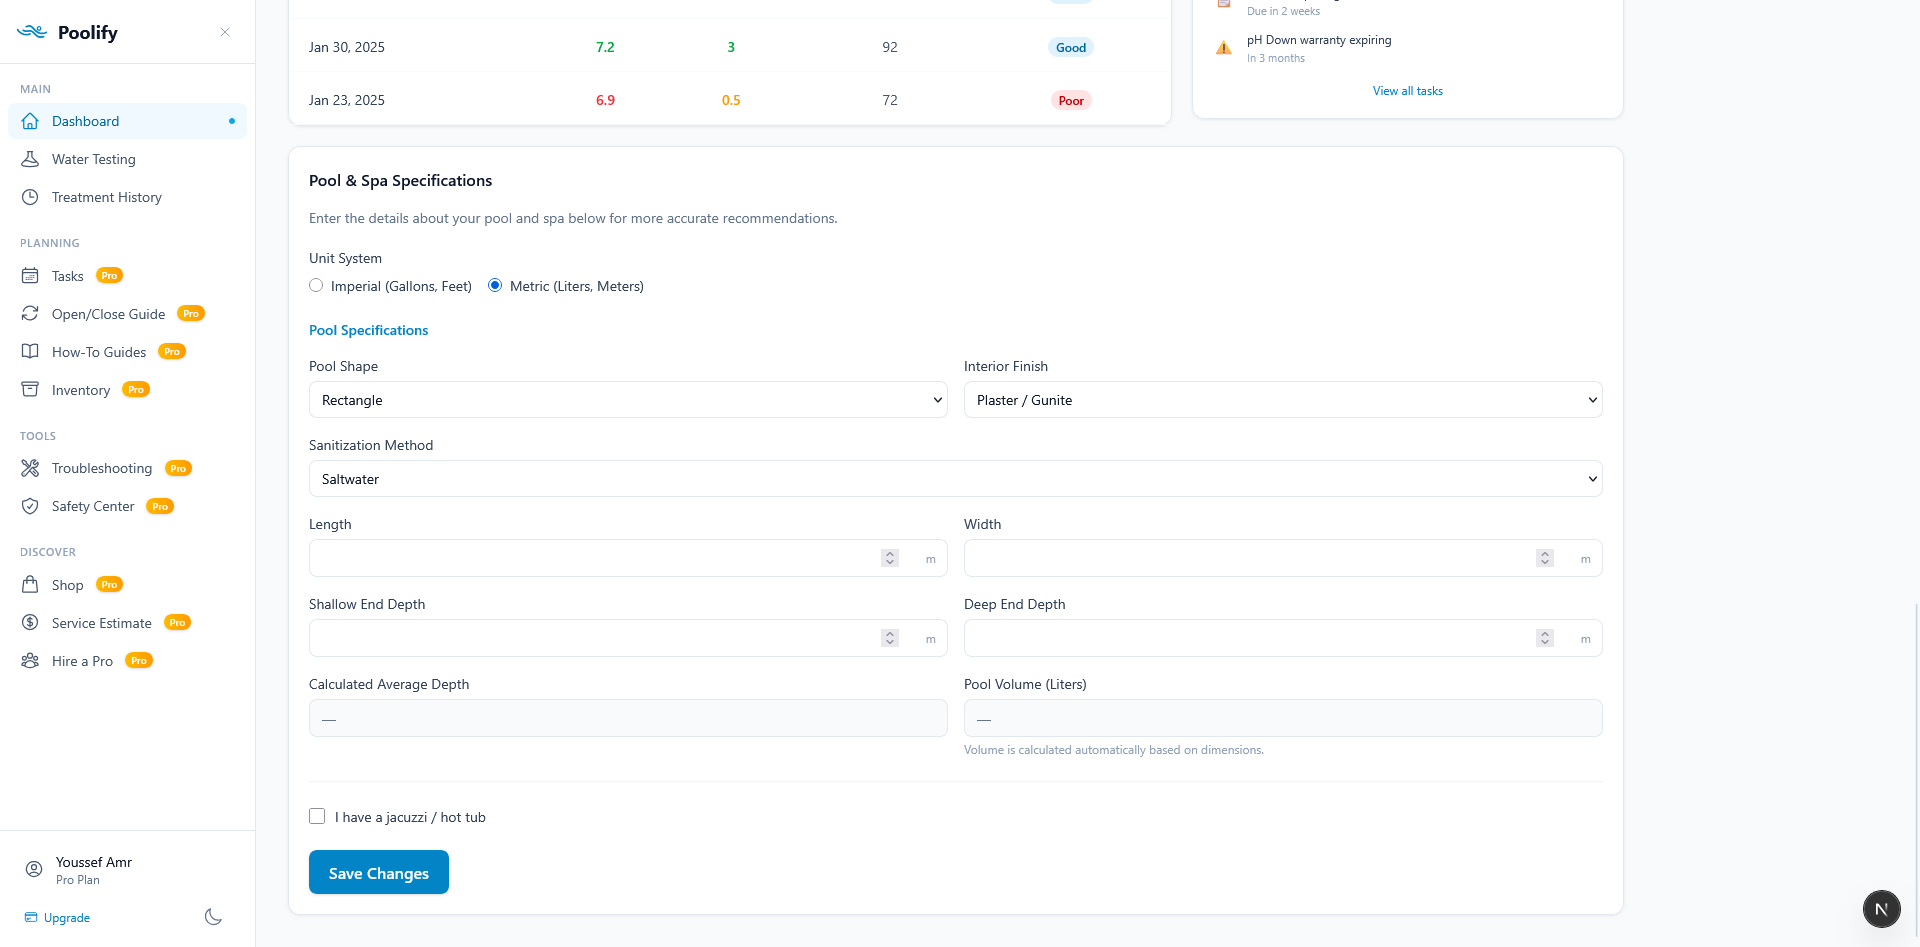Viewport: 1920px width, 947px height.
Task: Click the Water Testing flask icon
Action: [x=30, y=159]
